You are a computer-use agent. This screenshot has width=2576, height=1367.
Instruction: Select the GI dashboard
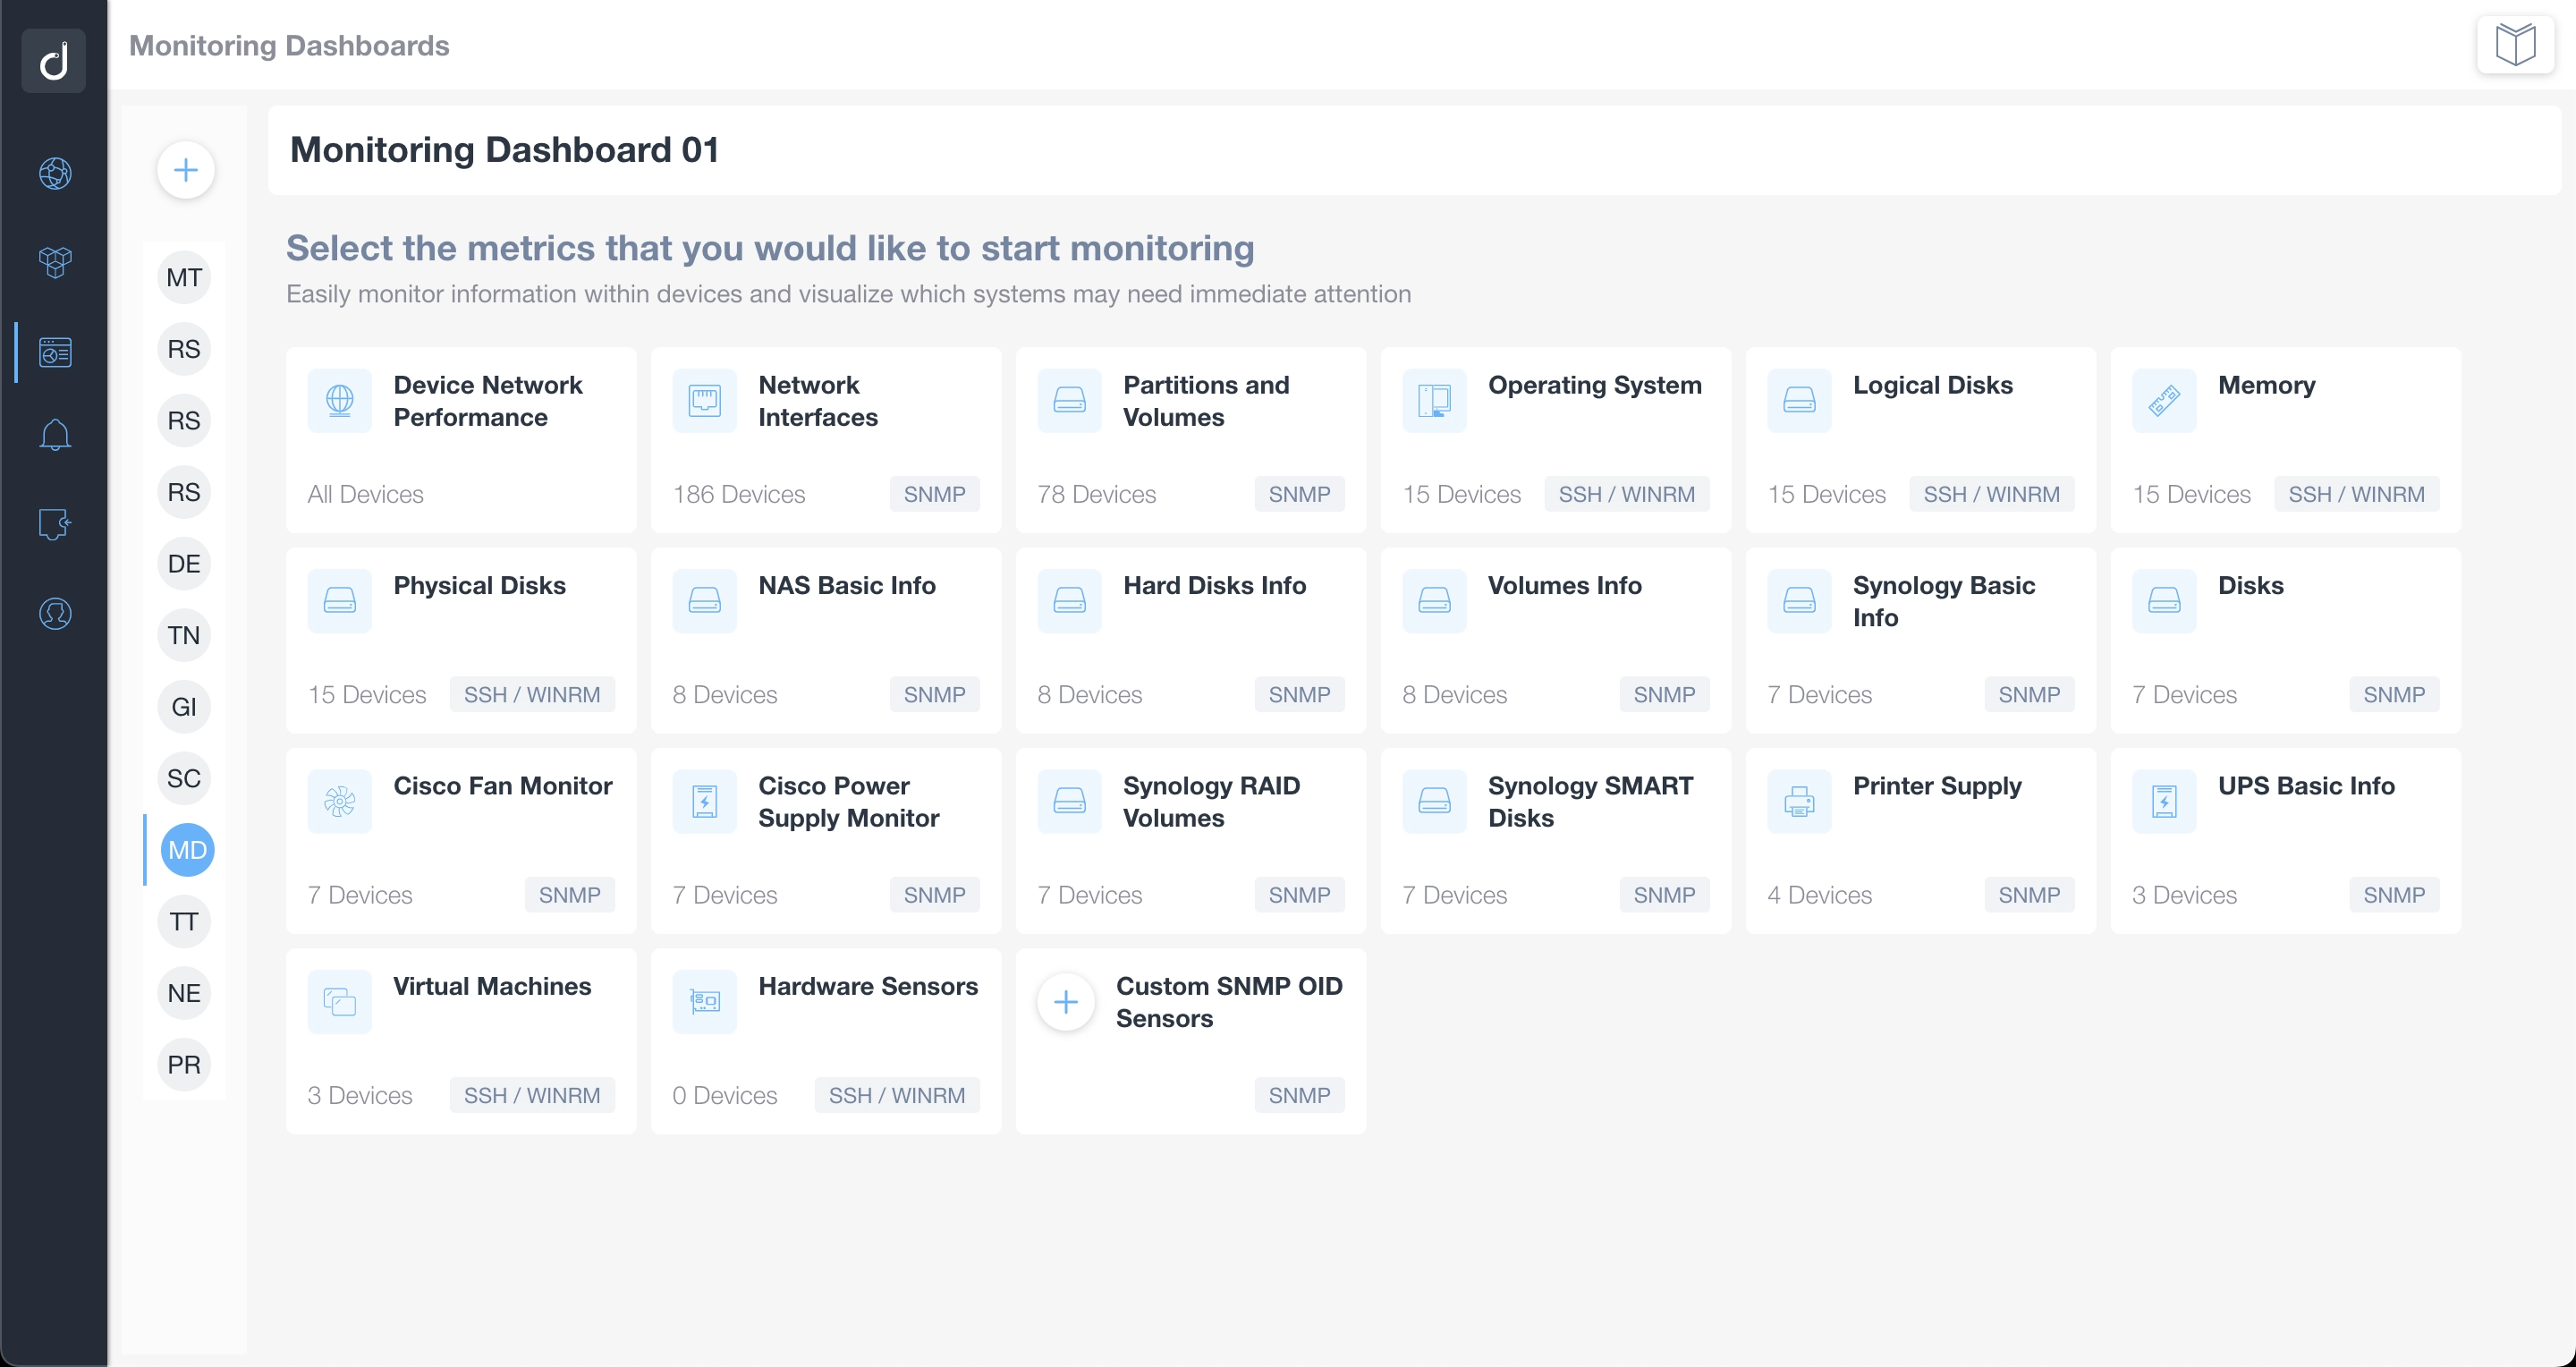click(184, 707)
